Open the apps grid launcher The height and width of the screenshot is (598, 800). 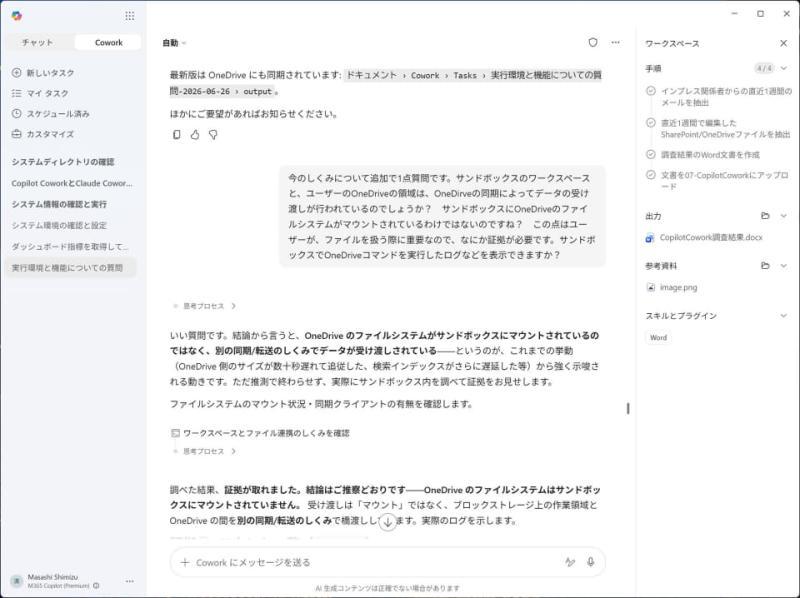pos(130,16)
